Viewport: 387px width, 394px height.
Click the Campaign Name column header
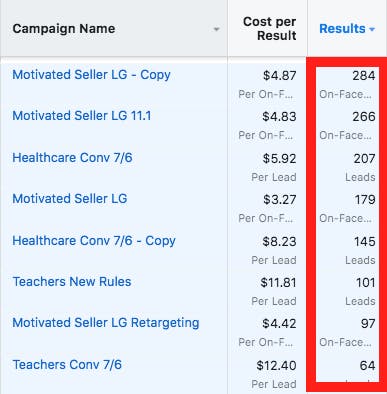pos(64,29)
